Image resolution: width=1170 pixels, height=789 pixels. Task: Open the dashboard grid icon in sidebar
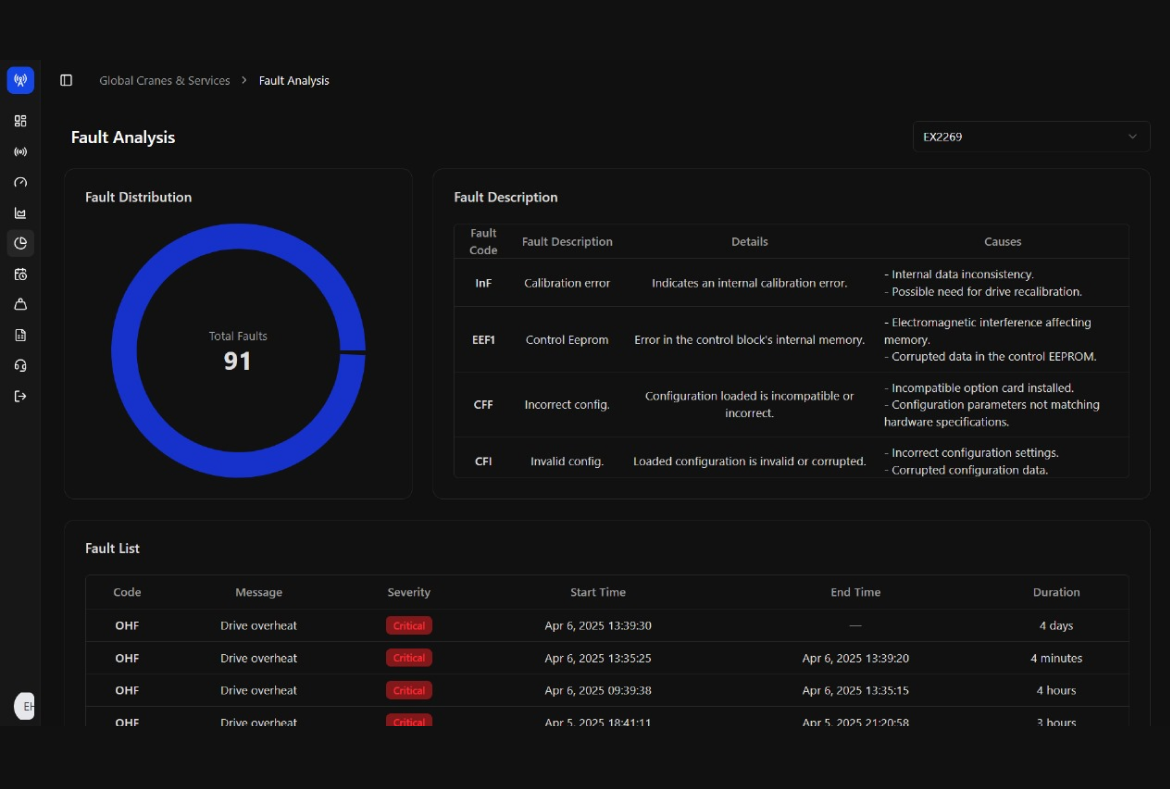tap(20, 121)
